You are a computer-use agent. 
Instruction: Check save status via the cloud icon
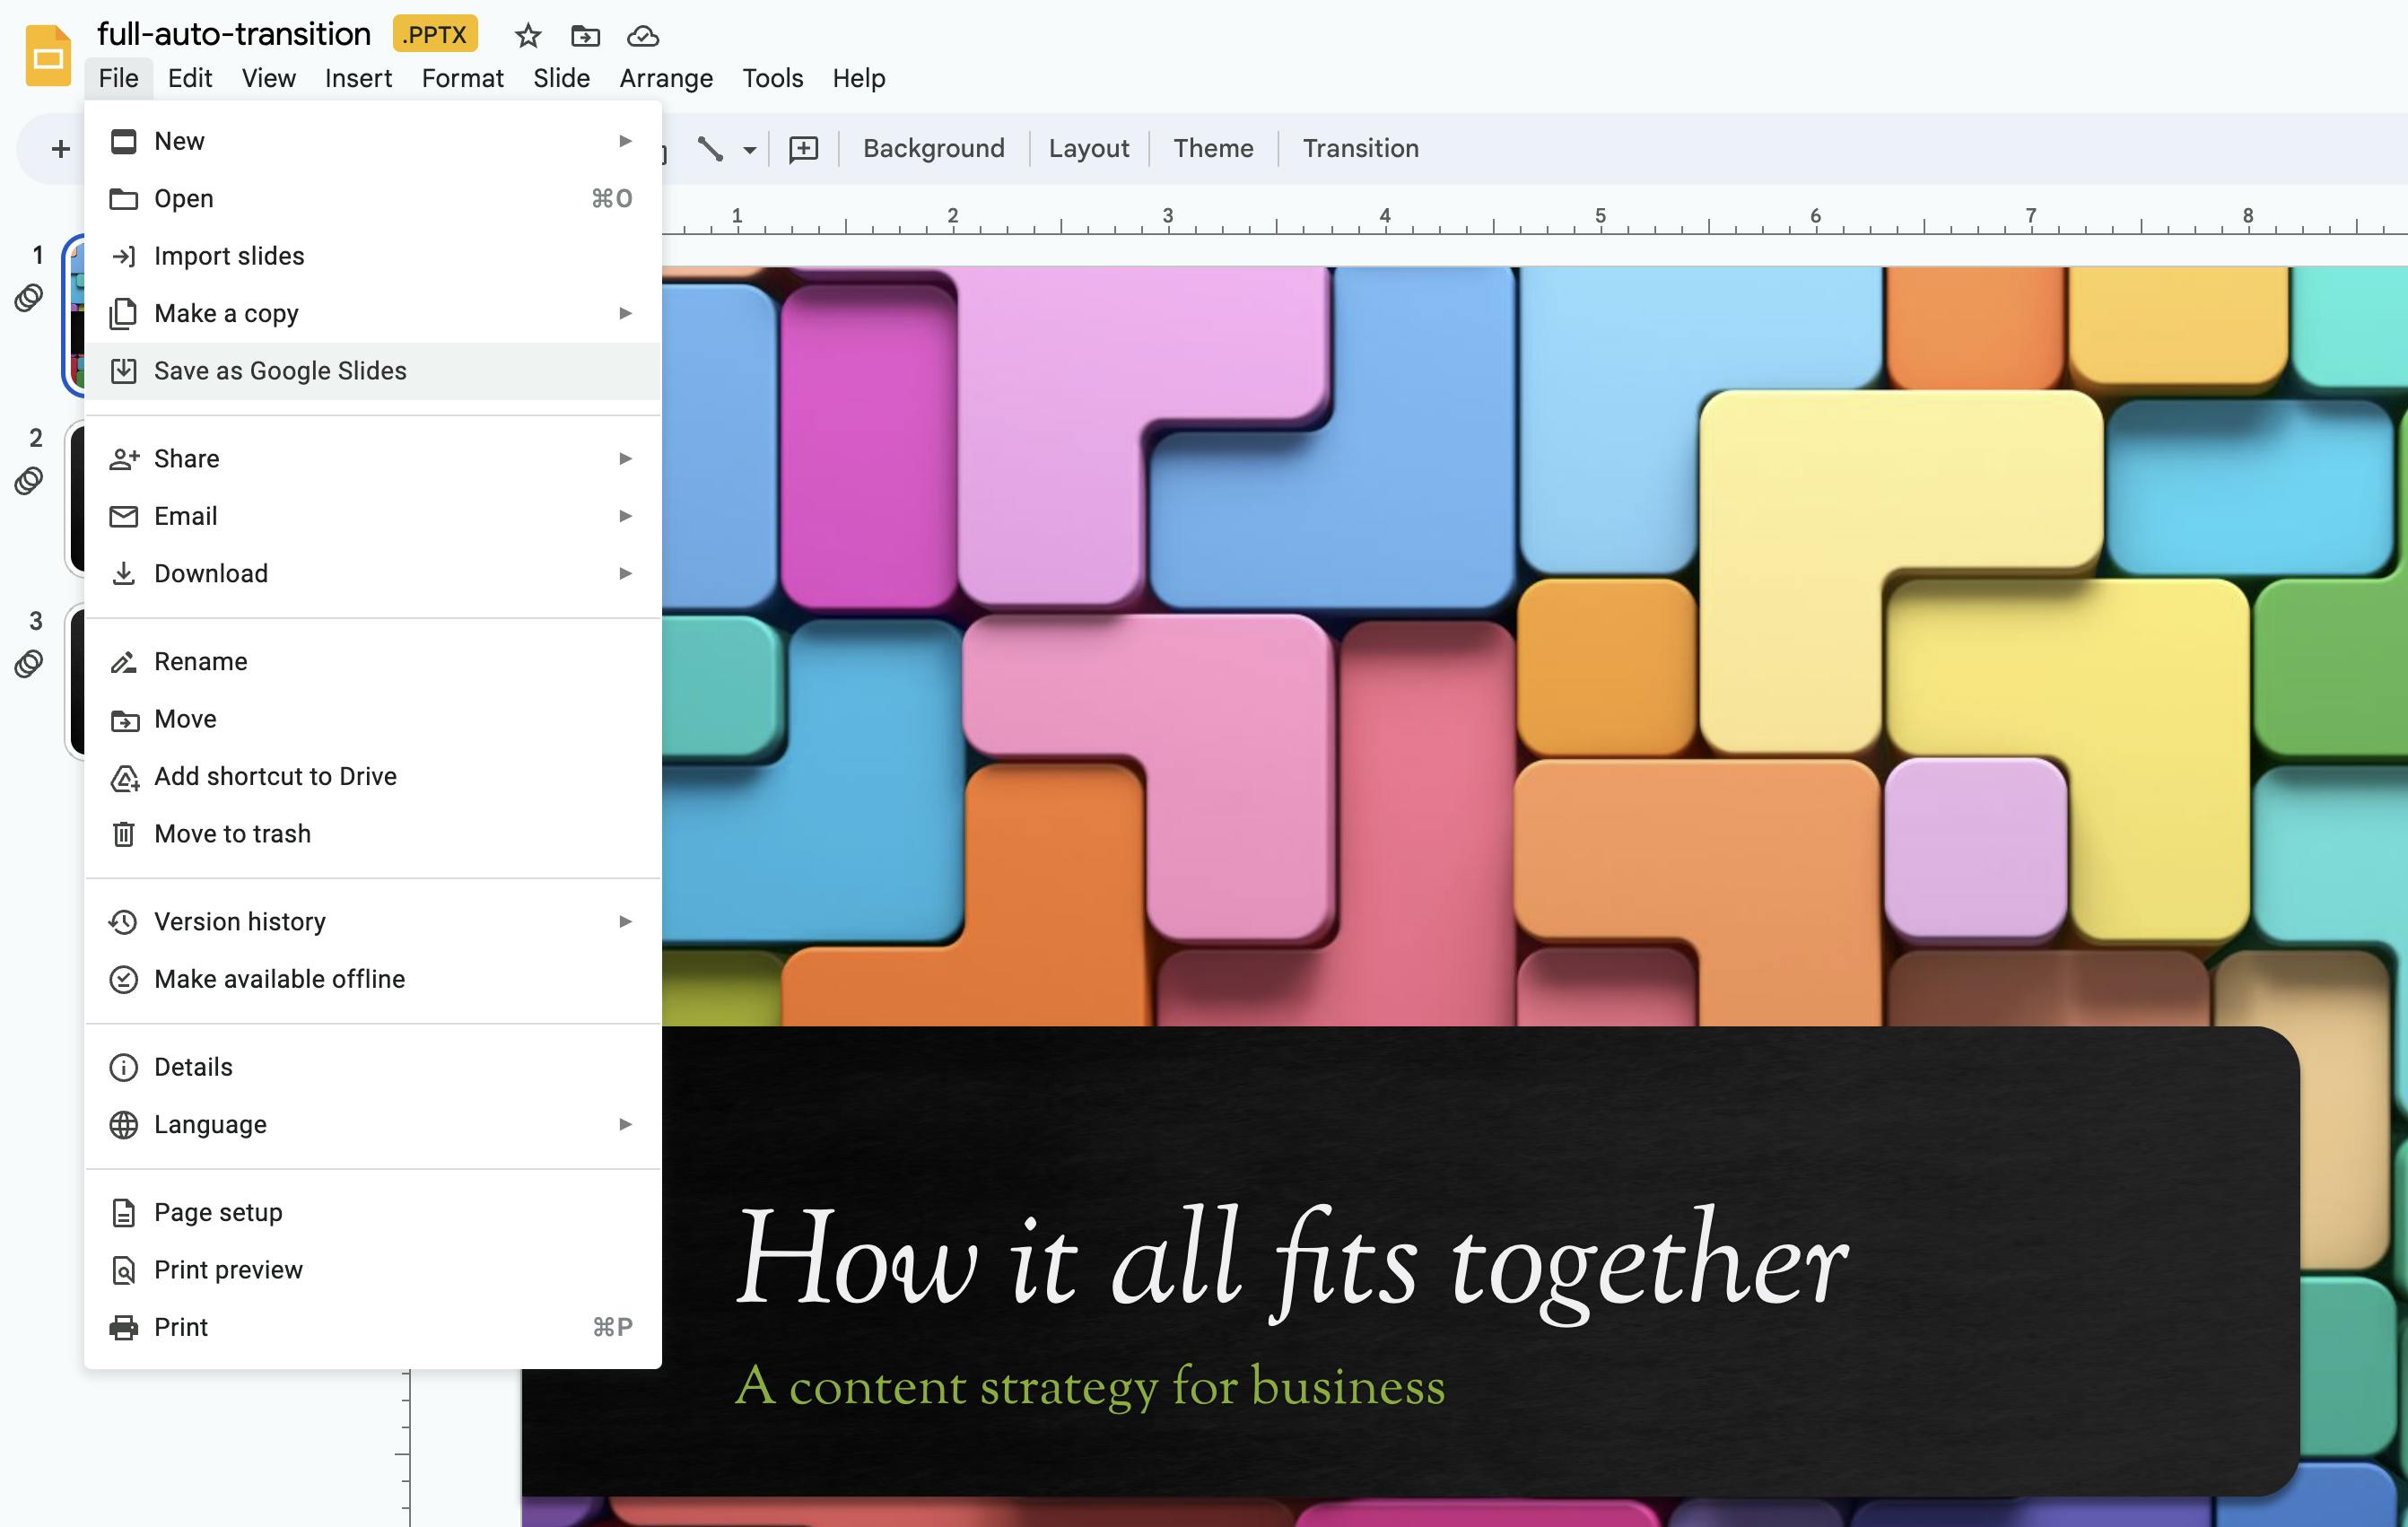coord(643,37)
